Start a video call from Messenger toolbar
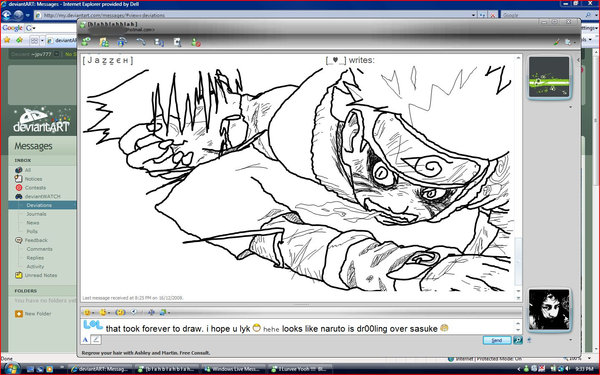The image size is (600, 375). pyautogui.click(x=122, y=42)
